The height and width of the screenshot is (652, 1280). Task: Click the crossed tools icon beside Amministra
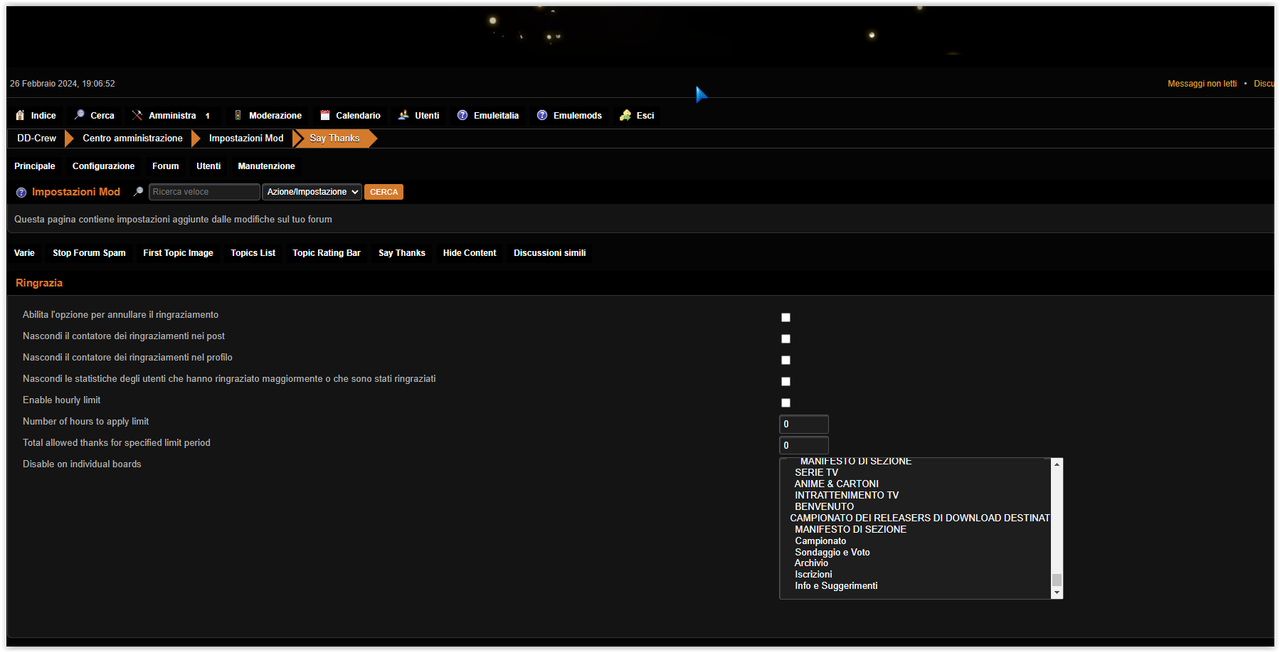coord(137,115)
